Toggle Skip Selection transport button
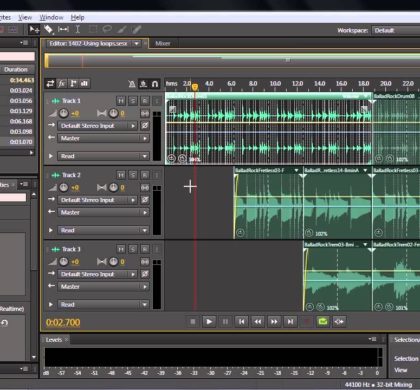This screenshot has width=420, height=390. pyautogui.click(x=339, y=321)
